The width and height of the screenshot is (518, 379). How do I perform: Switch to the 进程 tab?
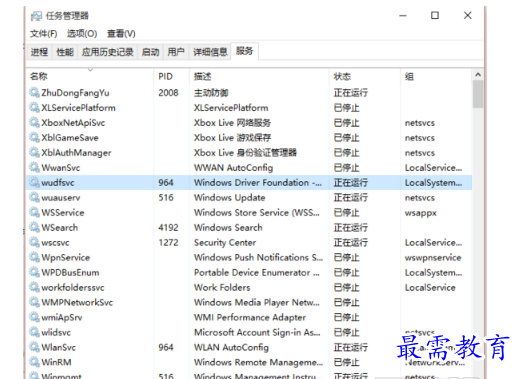click(x=39, y=52)
